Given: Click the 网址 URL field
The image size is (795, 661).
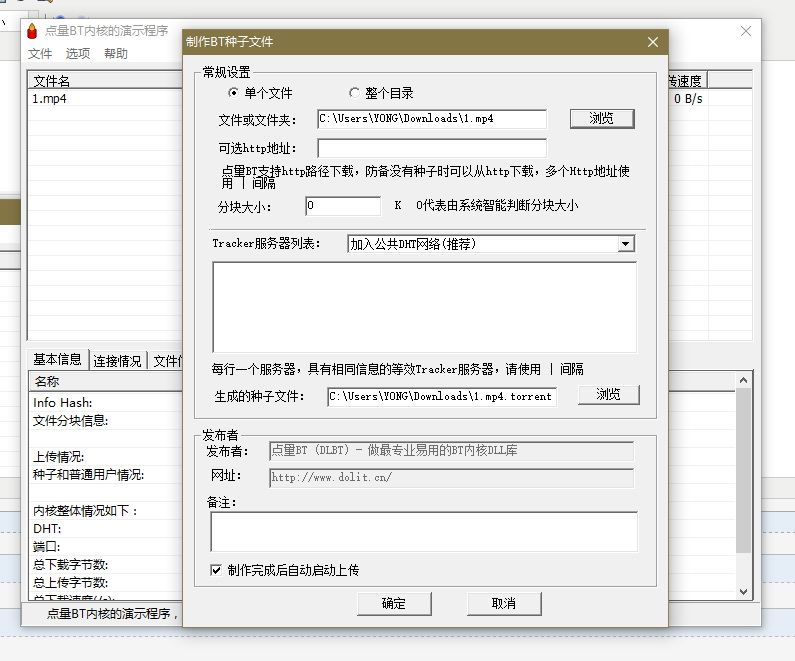Looking at the screenshot, I should click(451, 478).
